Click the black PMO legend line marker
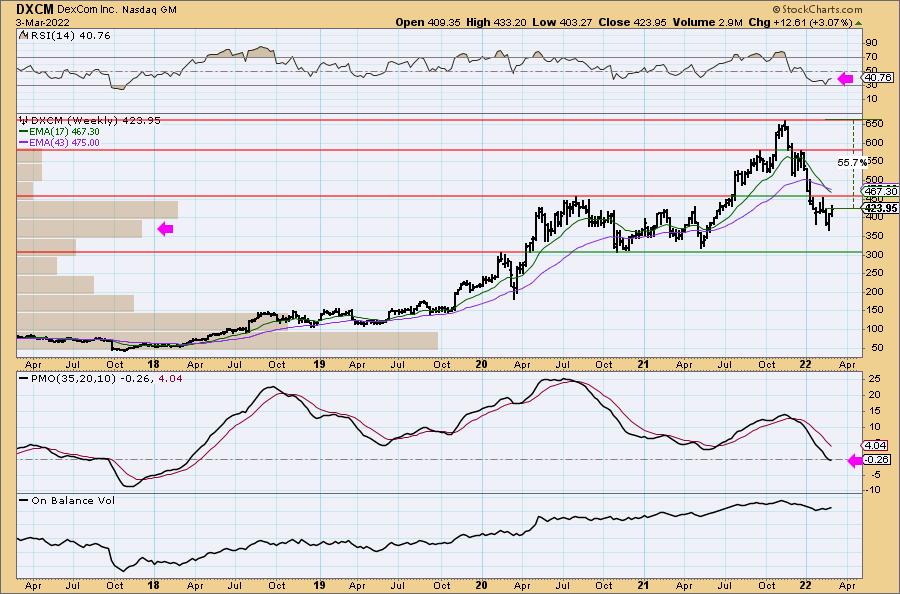The width and height of the screenshot is (900, 594). point(24,379)
